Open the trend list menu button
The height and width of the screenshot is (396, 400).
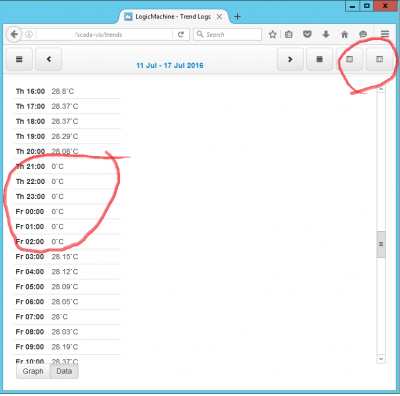19,59
